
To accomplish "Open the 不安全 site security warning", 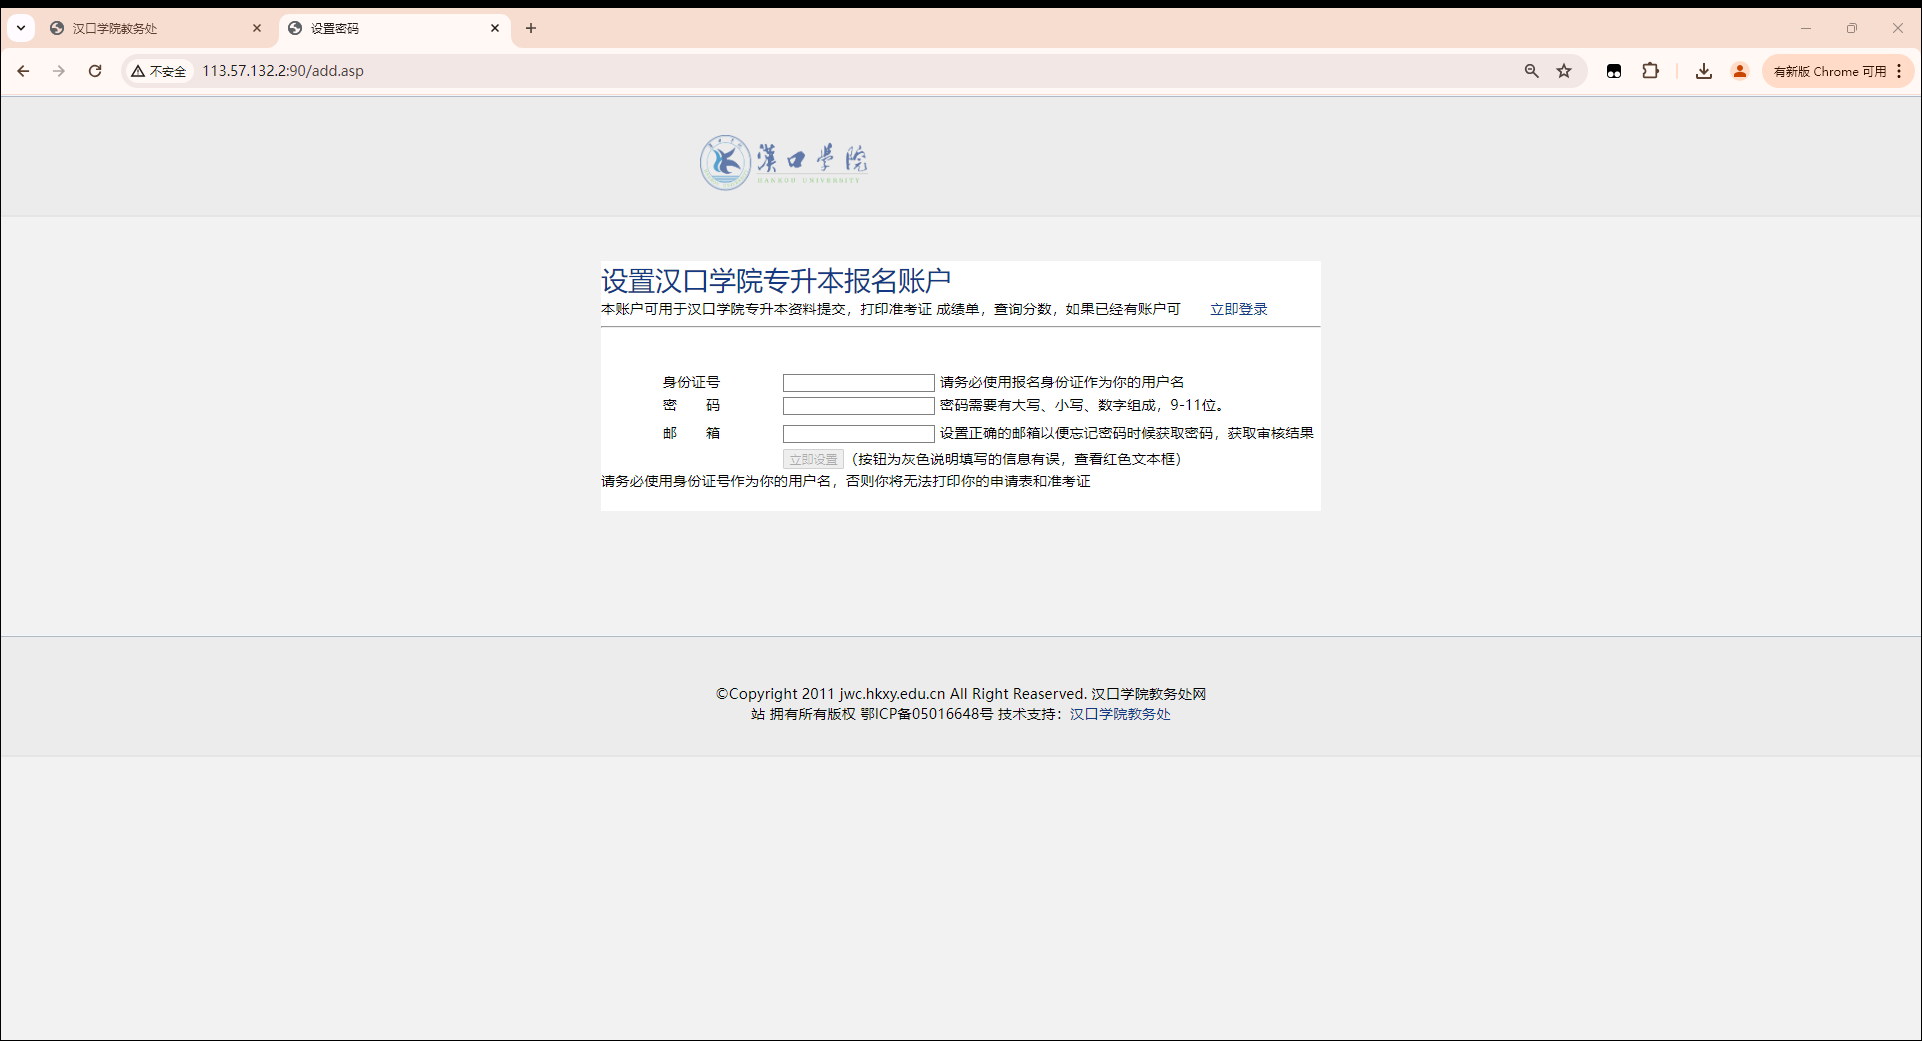I will pyautogui.click(x=159, y=71).
